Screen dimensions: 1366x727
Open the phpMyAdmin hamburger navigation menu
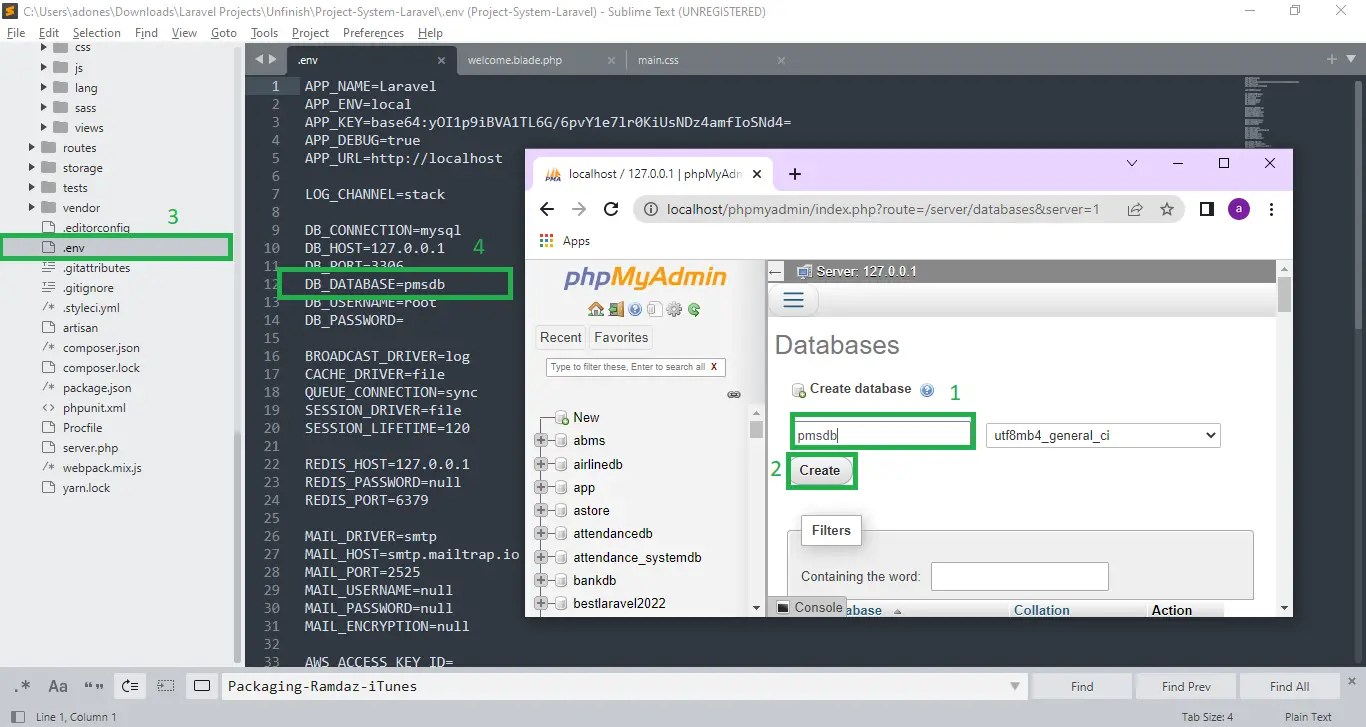coord(793,299)
